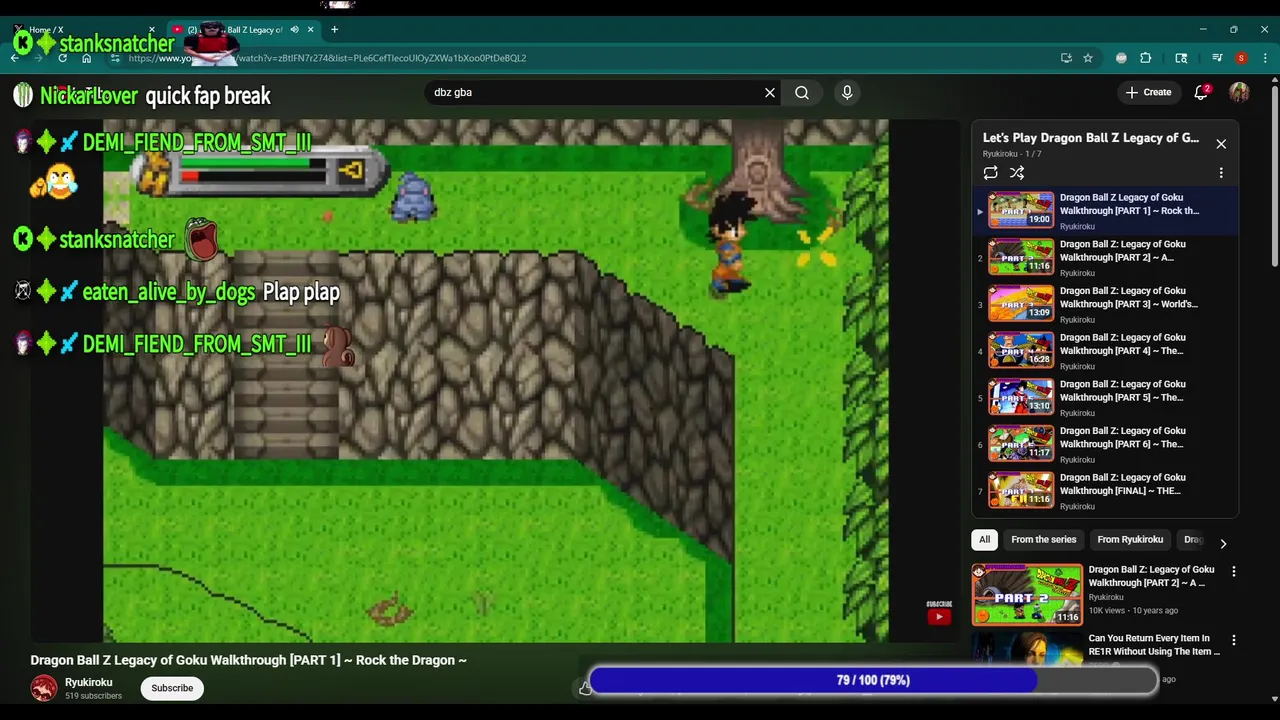Open 'Can You Return Every Item in RE1R' title
The width and height of the screenshot is (1280, 720).
(1154, 645)
